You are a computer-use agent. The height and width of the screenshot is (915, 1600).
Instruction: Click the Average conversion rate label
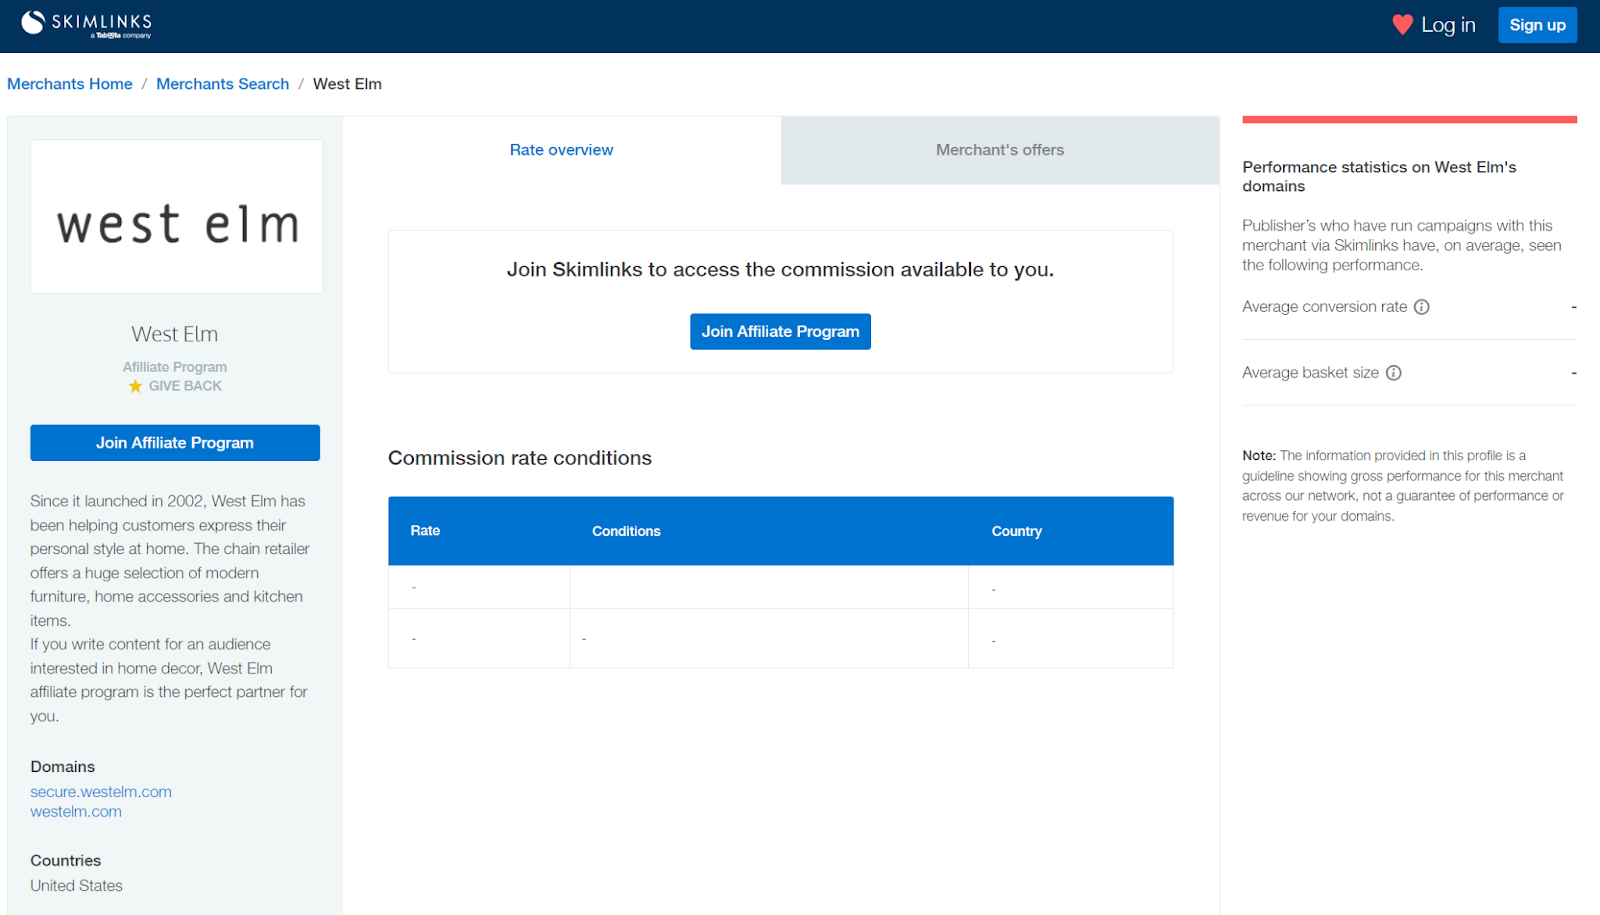(x=1324, y=307)
